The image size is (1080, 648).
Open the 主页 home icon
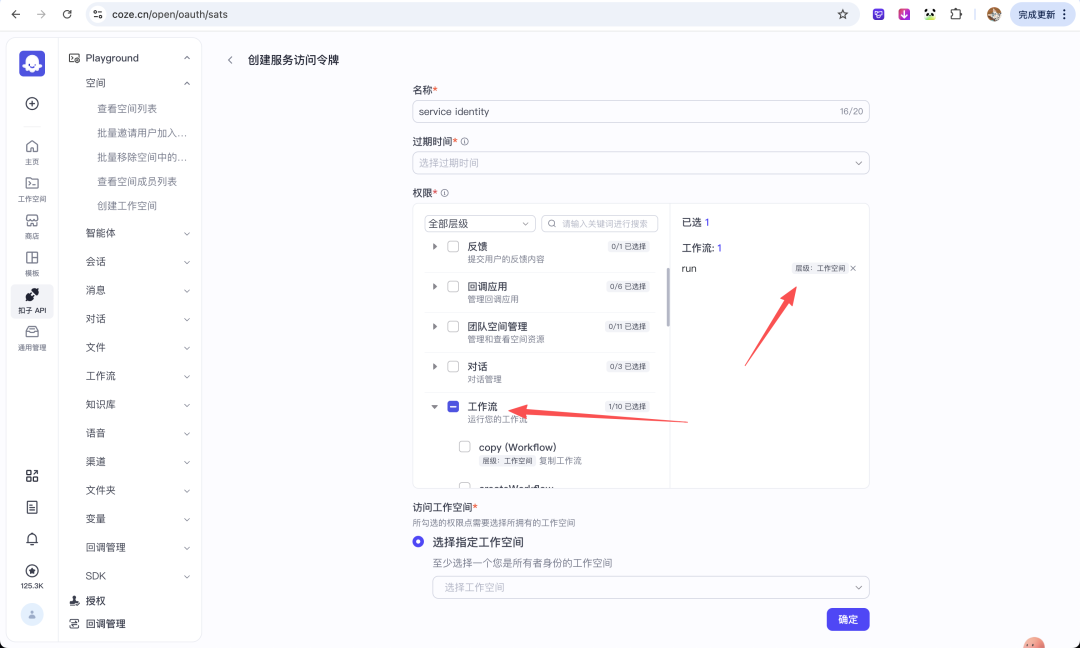pos(32,151)
